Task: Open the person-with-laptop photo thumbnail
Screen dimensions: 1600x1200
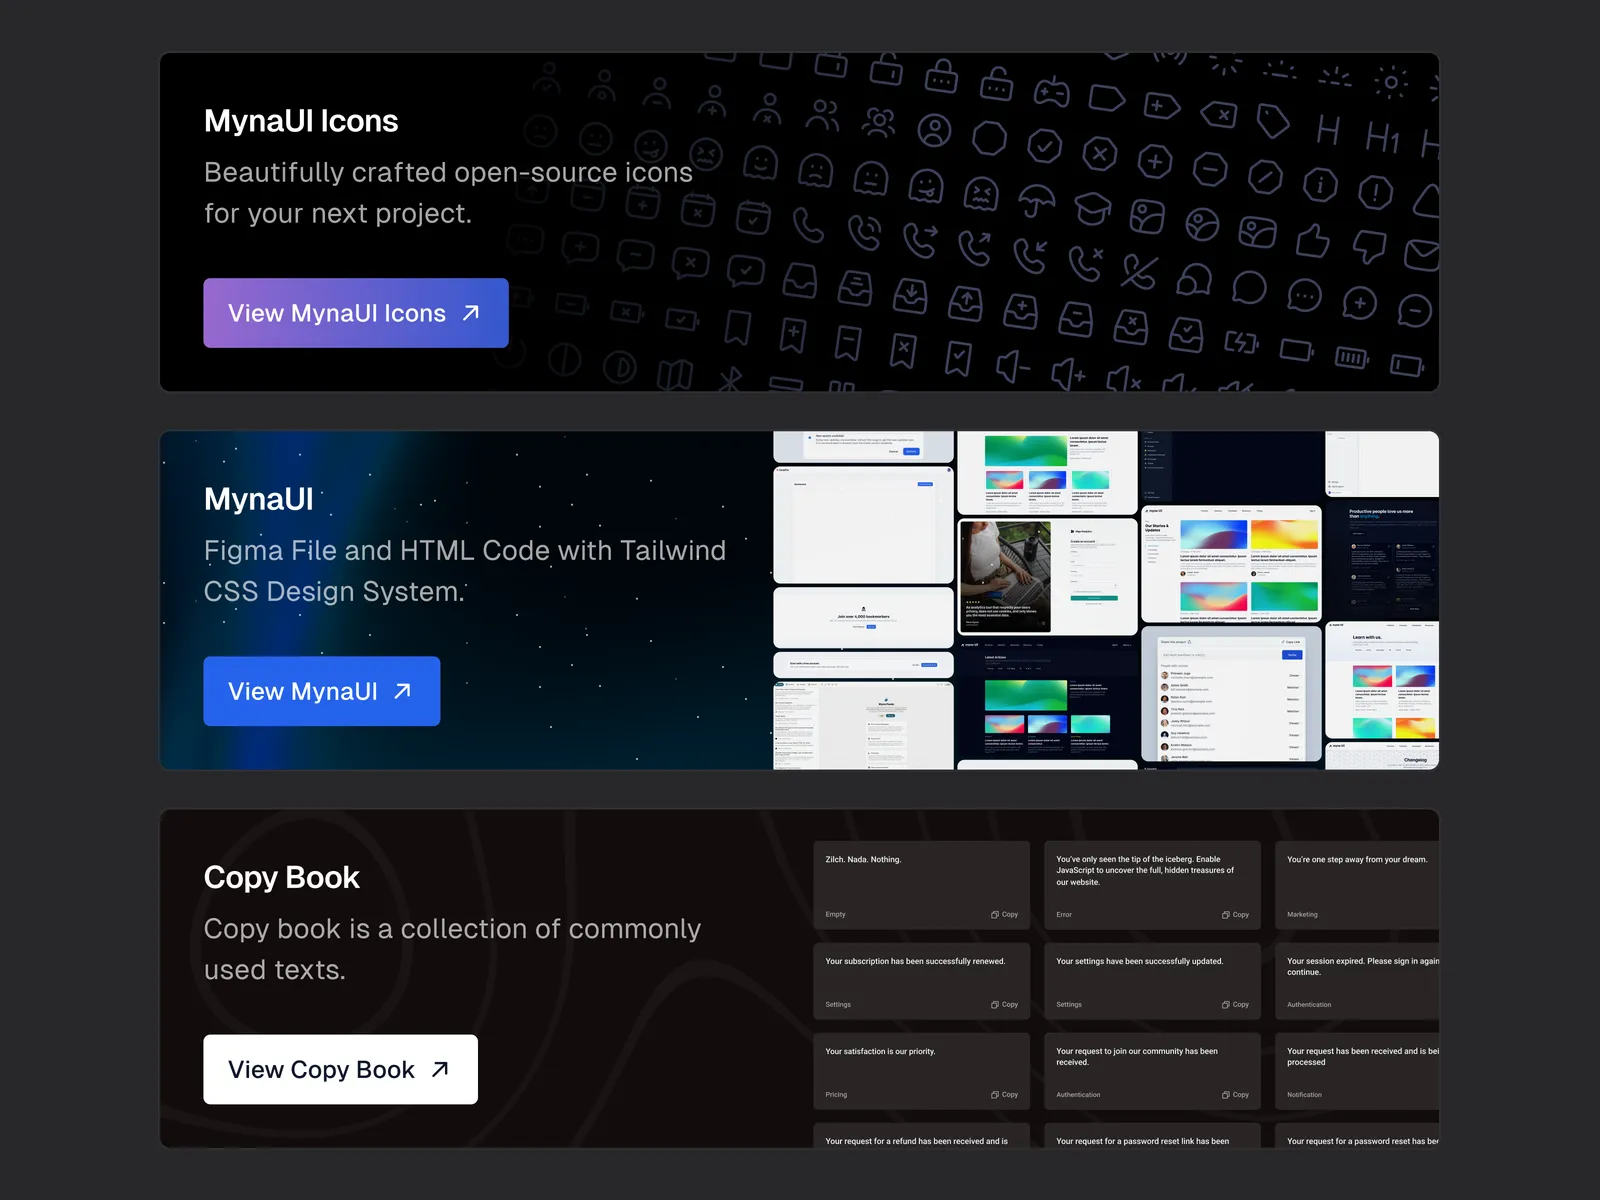Action: coord(1005,577)
